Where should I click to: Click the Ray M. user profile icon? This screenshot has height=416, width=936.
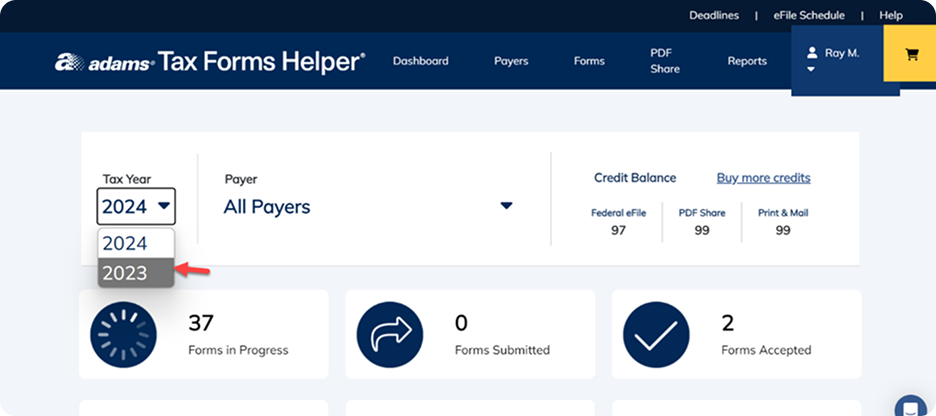(x=812, y=53)
